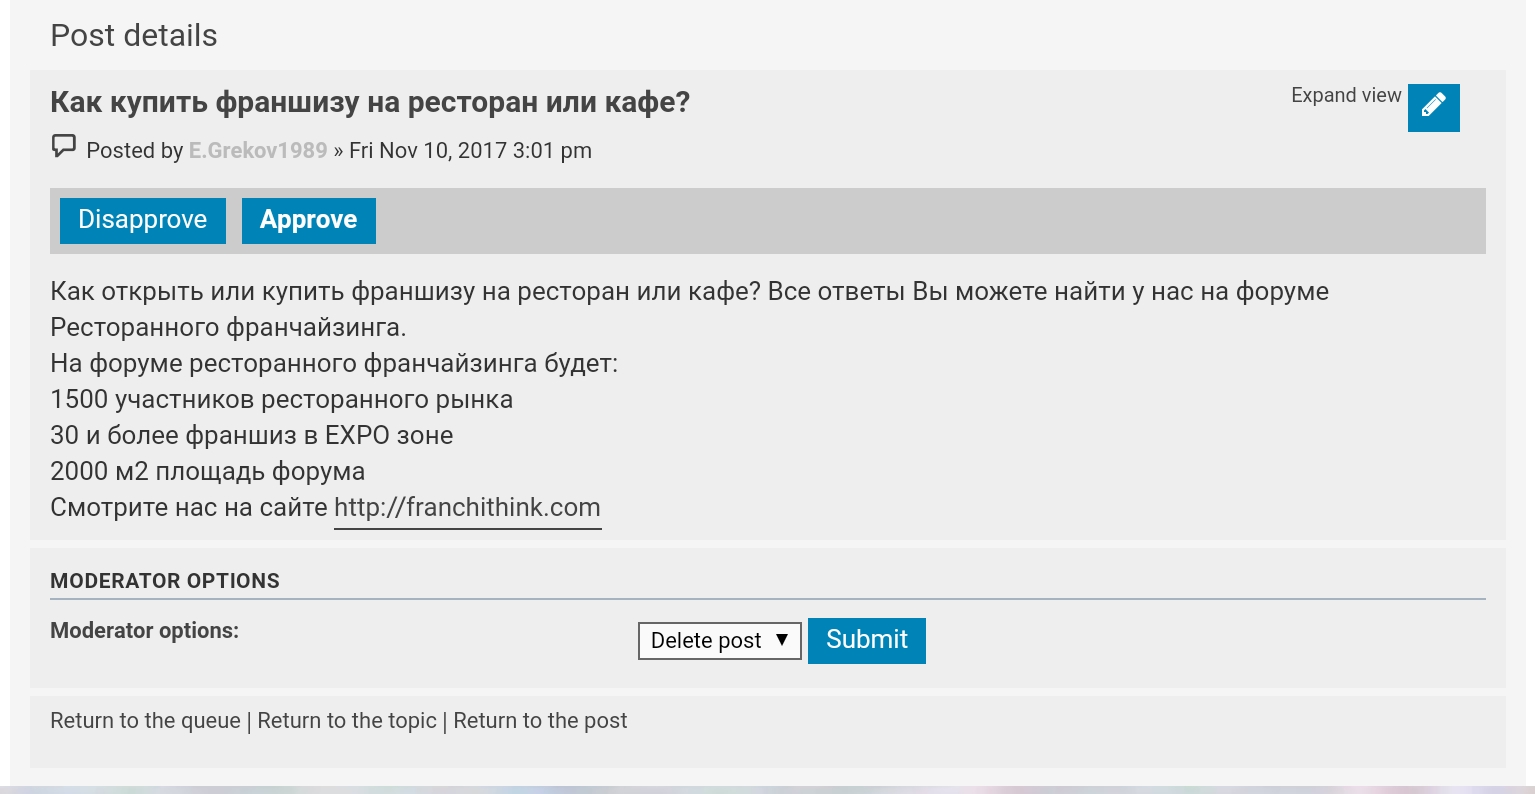Open E.Grekov1989 user profile link
This screenshot has height=794, width=1535.
coord(258,150)
